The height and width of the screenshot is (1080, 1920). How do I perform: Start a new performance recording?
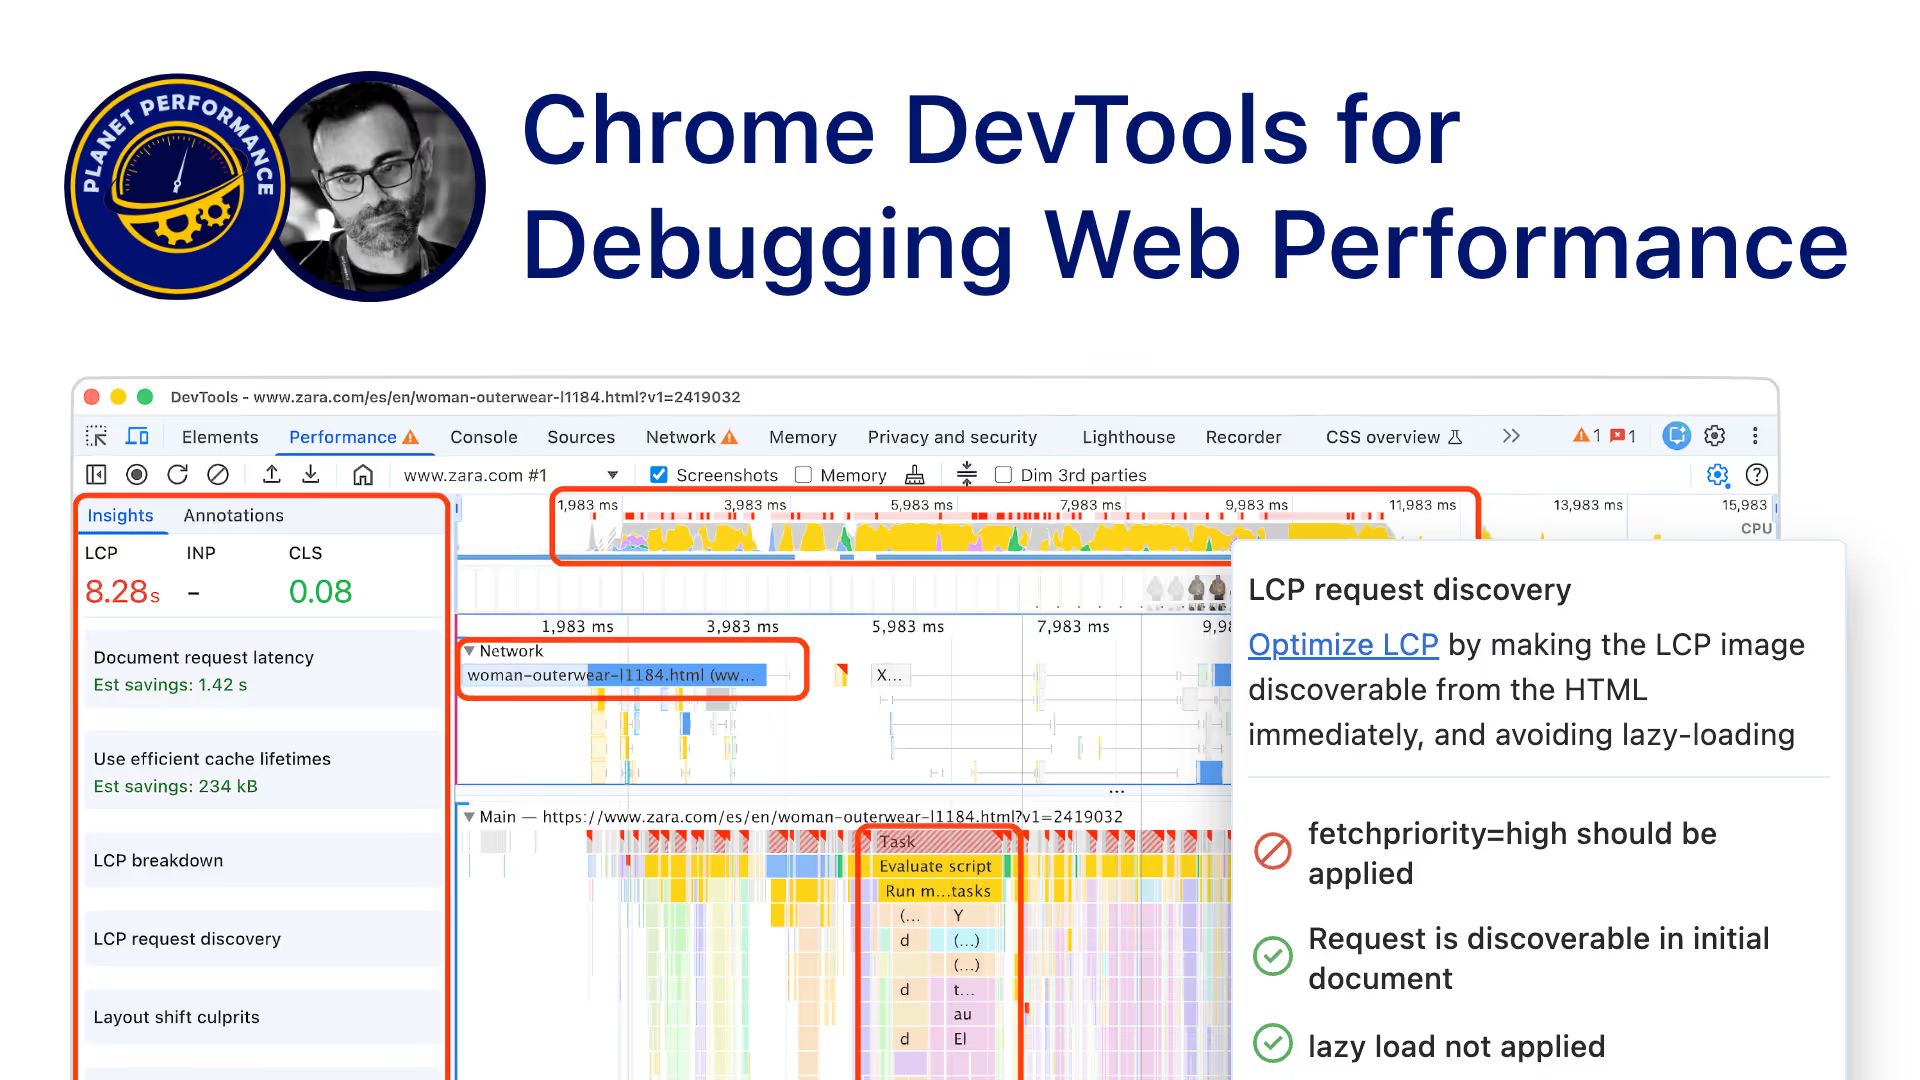tap(135, 475)
